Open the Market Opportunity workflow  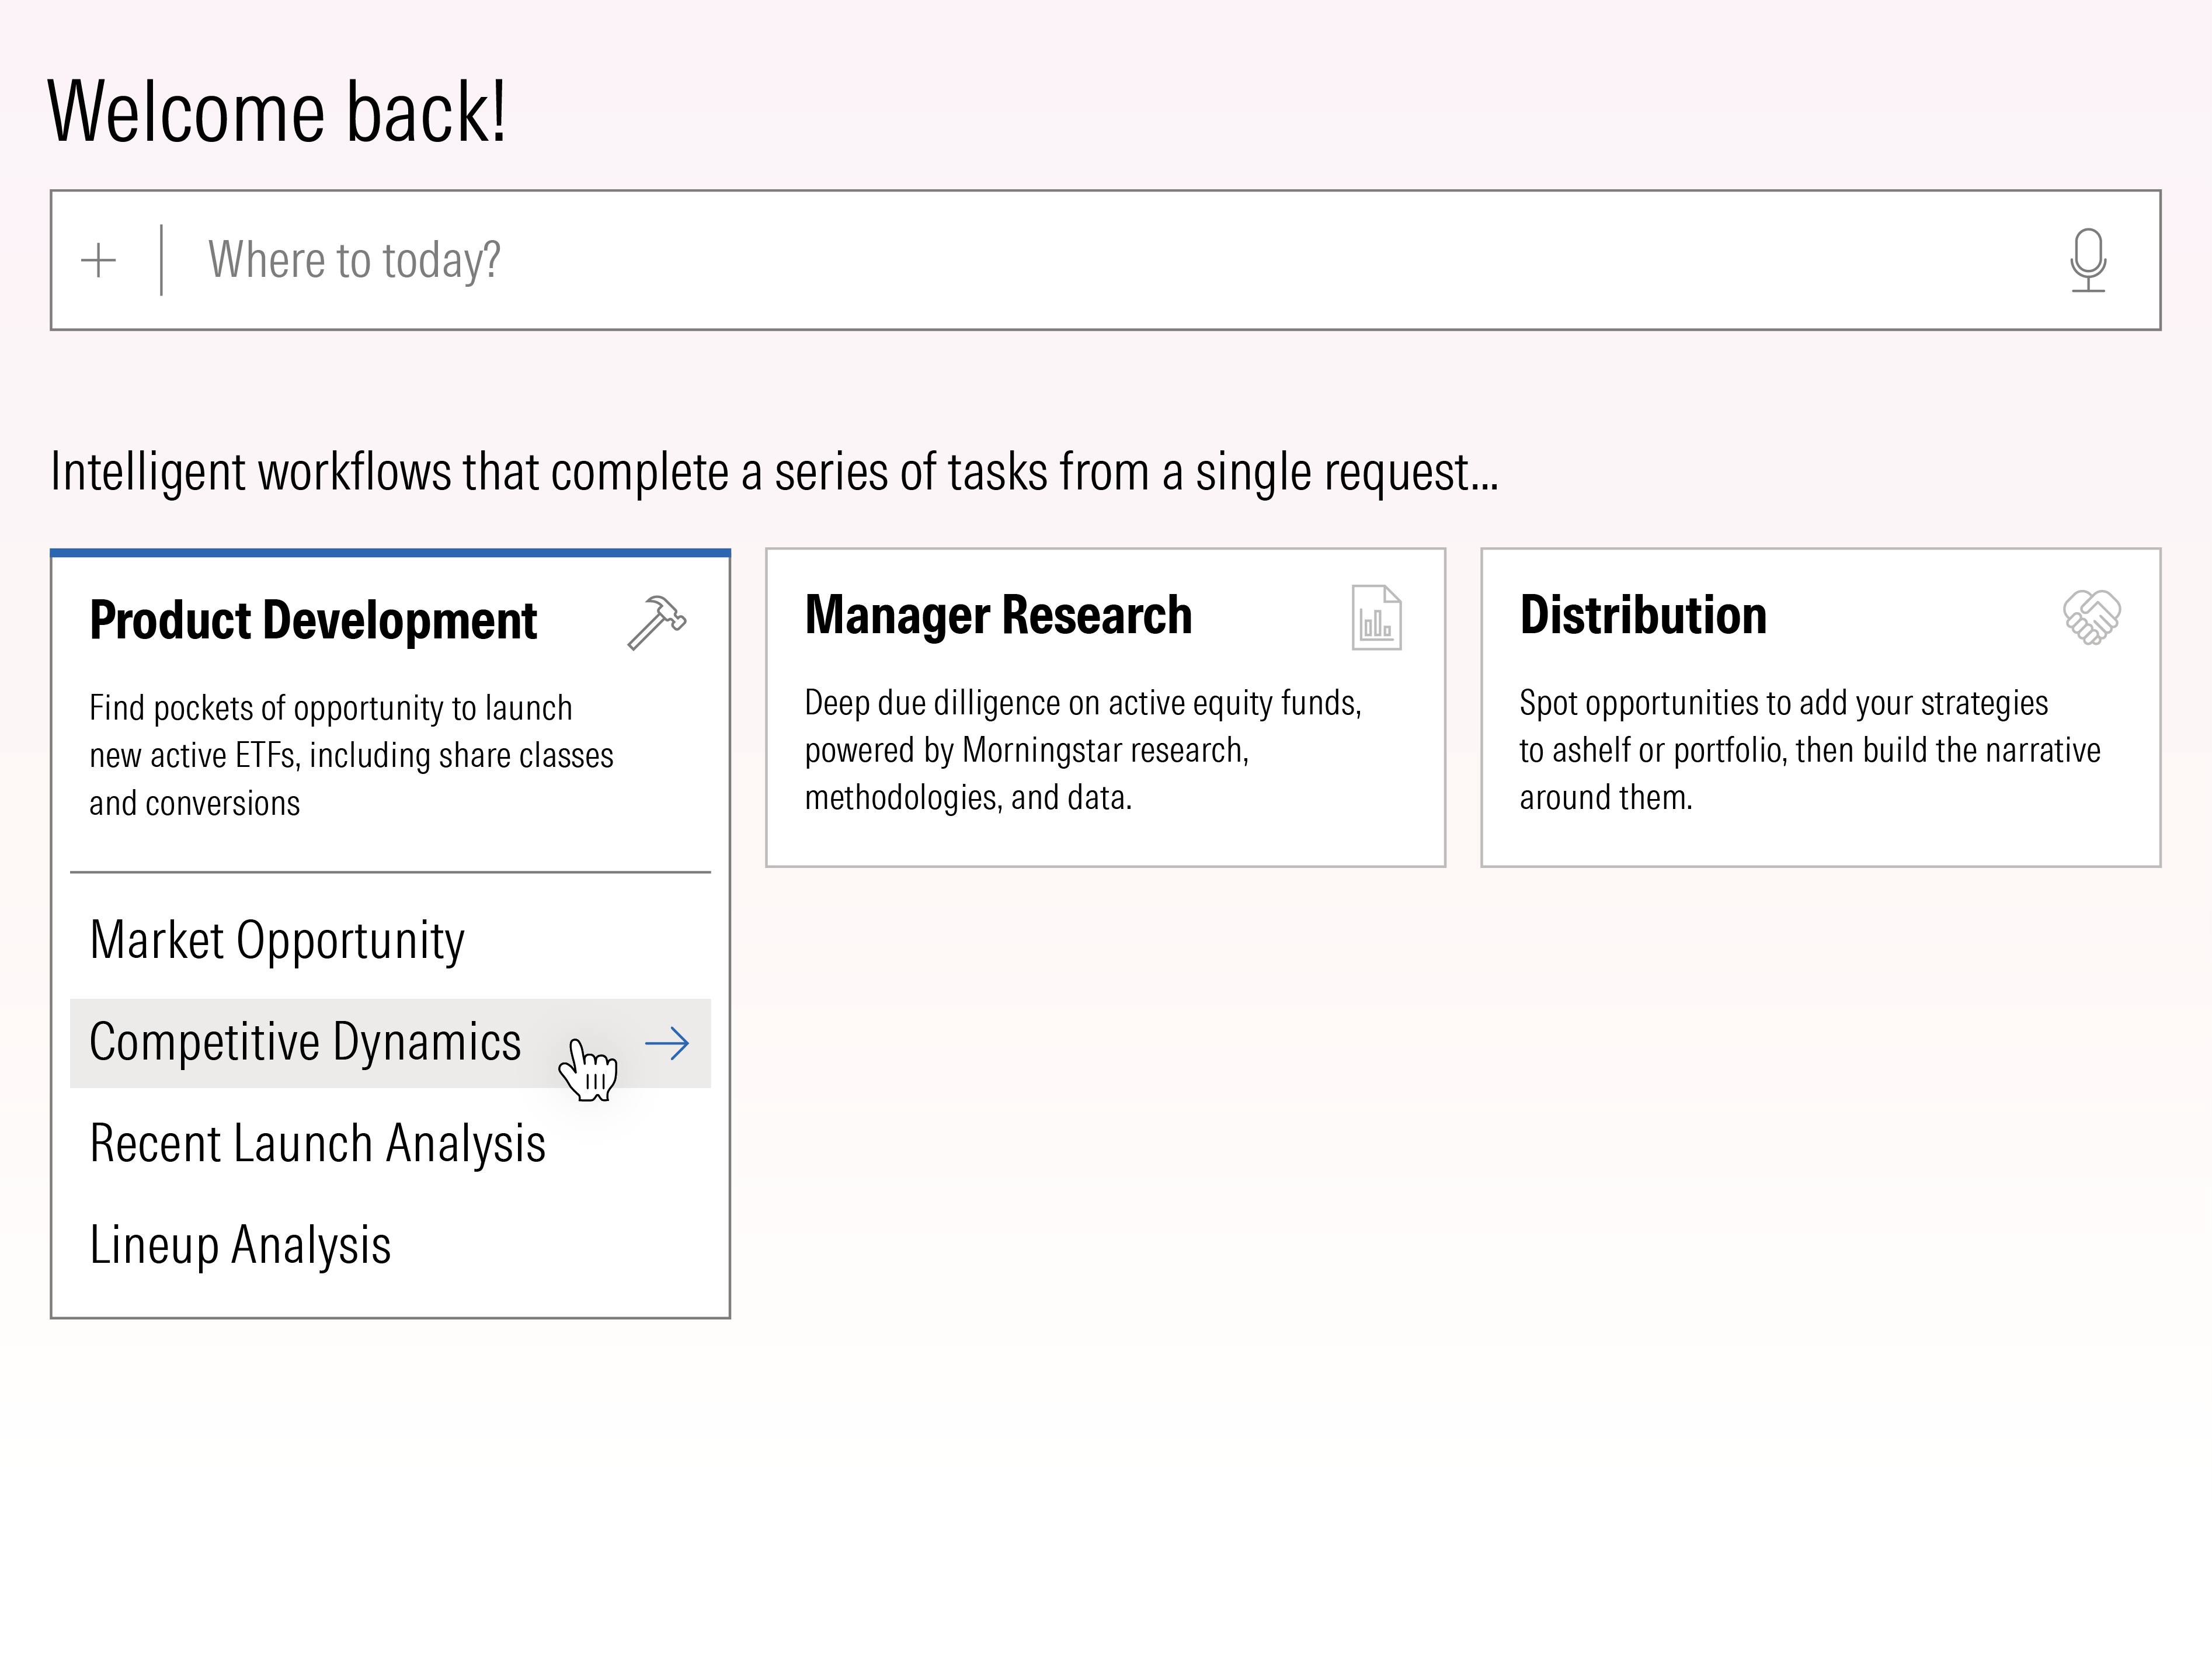(390, 940)
